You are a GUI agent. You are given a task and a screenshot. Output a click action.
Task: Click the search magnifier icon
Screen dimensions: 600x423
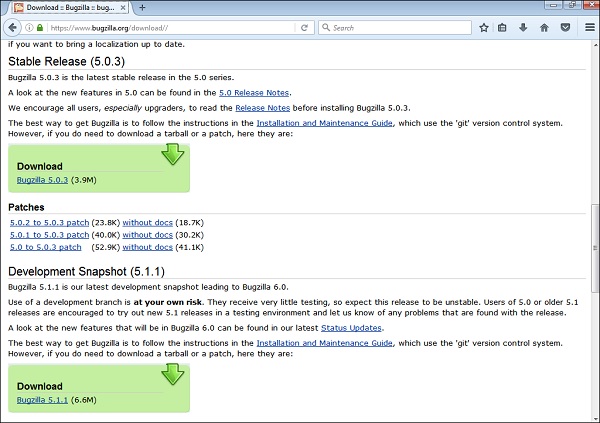pyautogui.click(x=326, y=27)
